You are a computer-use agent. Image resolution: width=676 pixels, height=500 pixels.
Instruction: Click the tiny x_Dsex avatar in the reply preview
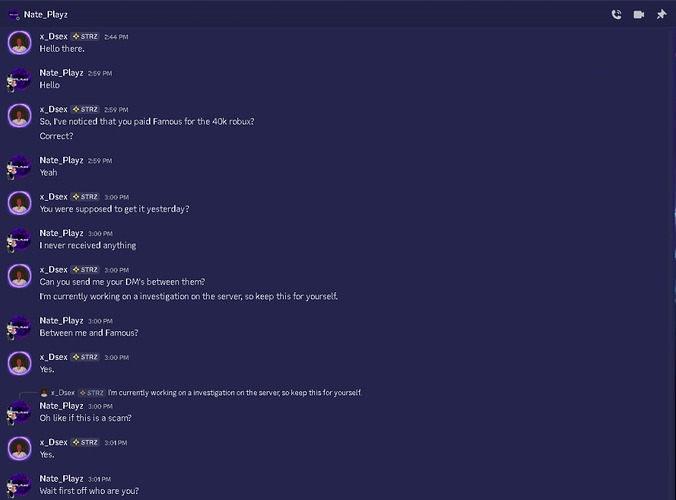point(44,393)
